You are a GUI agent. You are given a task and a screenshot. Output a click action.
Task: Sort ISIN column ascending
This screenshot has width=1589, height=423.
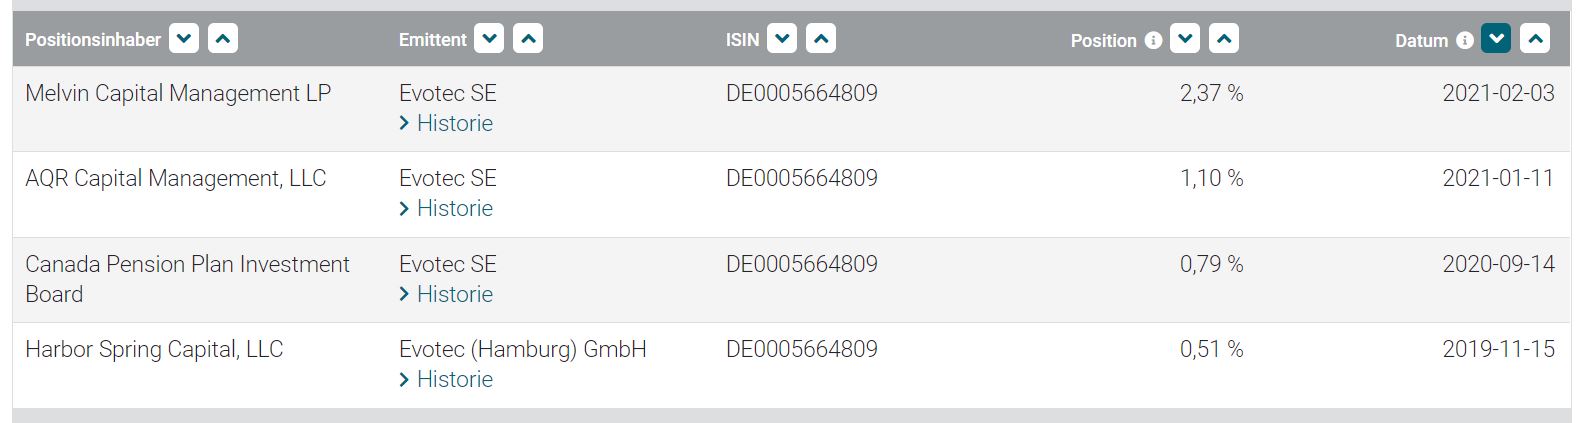tap(821, 39)
